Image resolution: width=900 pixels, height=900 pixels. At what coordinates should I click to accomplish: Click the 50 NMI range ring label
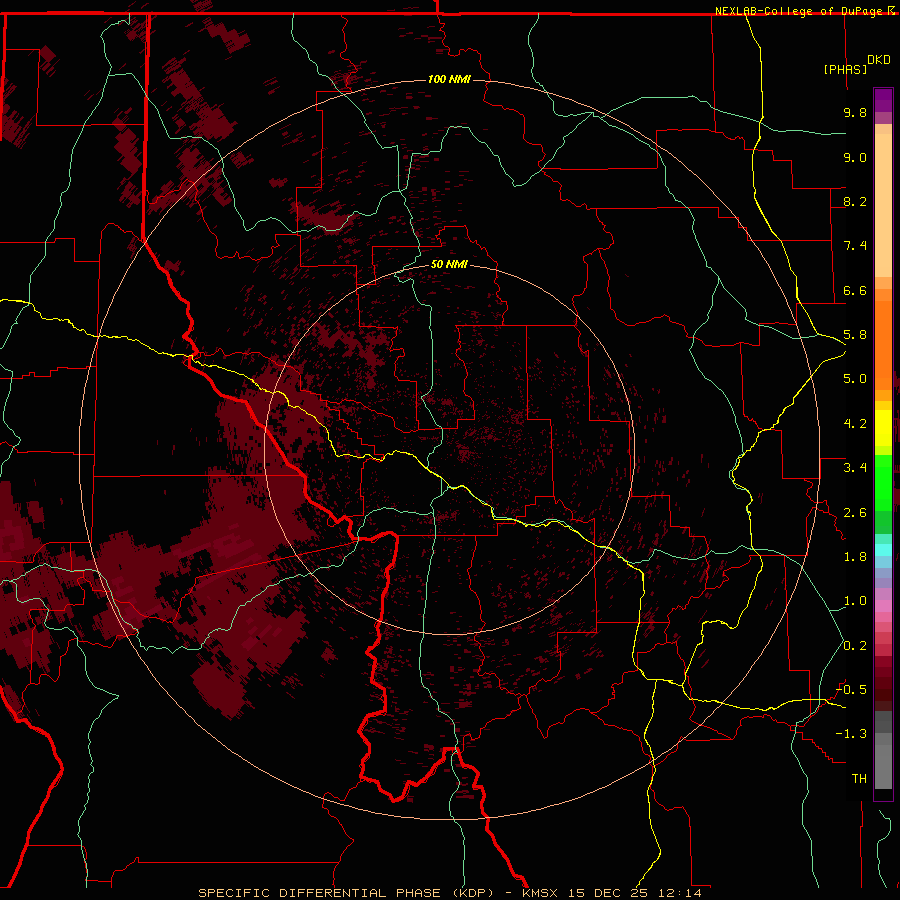449,264
